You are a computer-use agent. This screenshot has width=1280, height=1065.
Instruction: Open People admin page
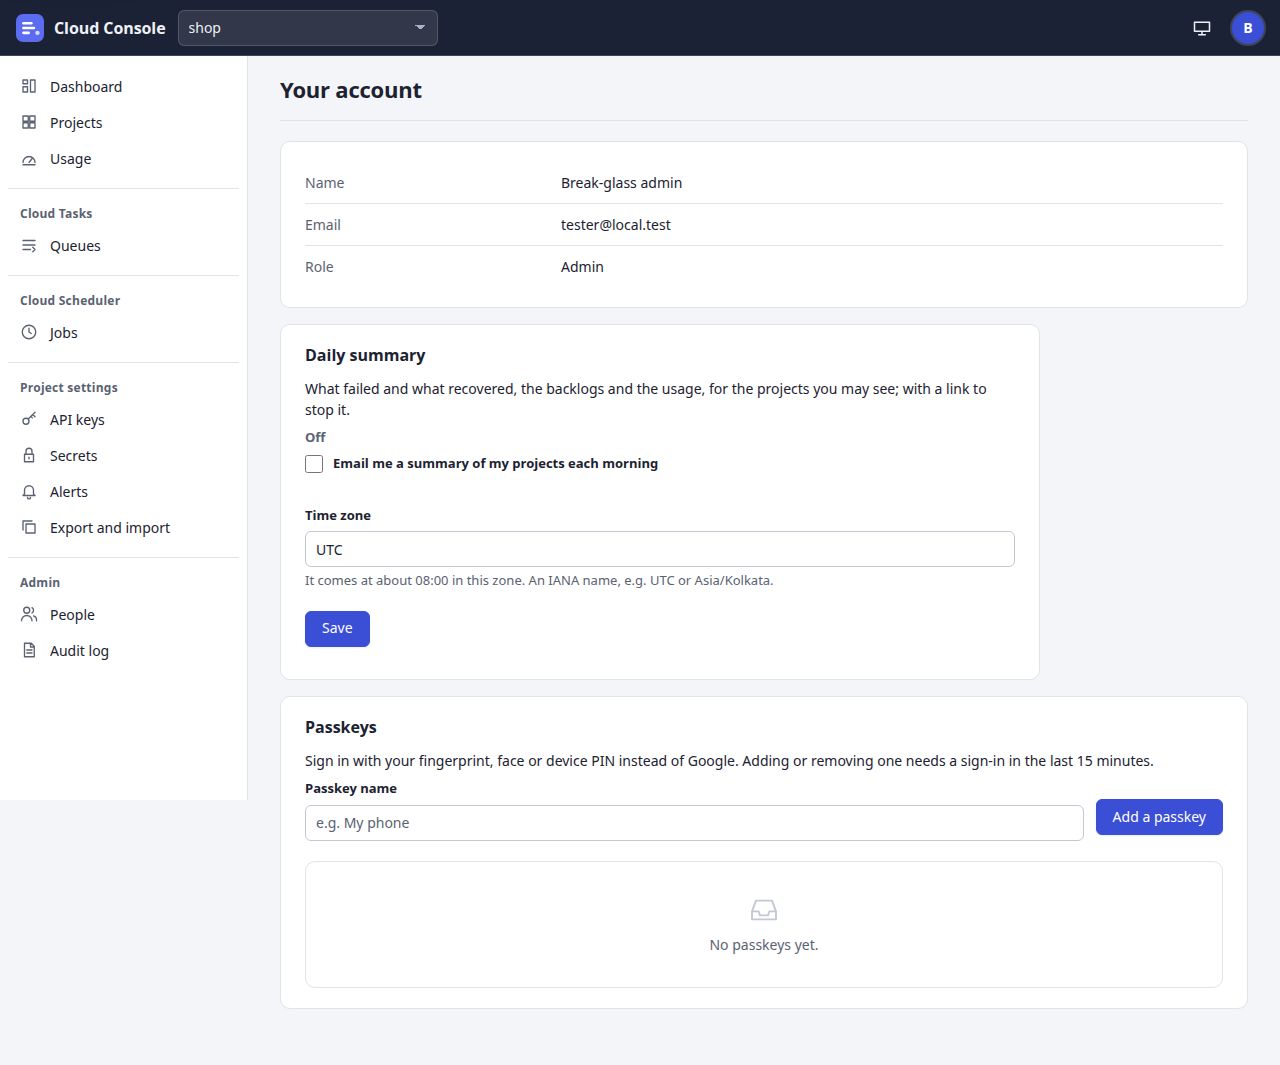pos(124,615)
